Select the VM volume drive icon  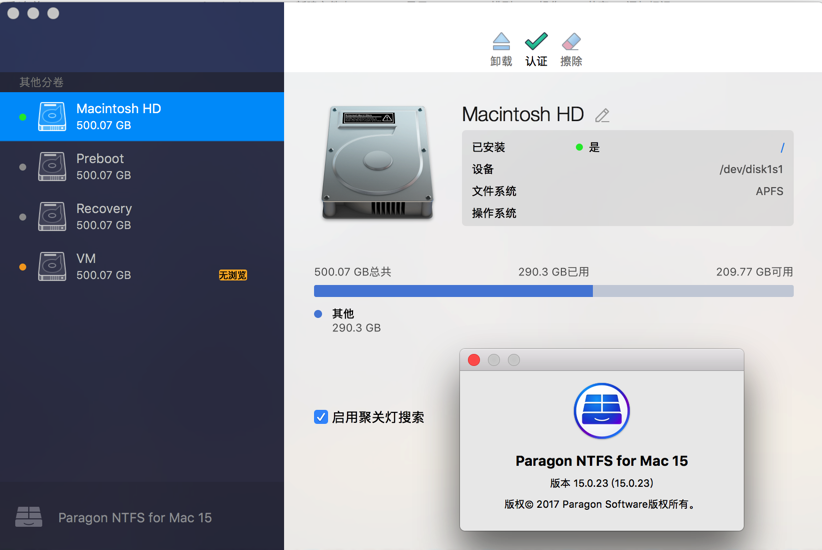pyautogui.click(x=52, y=266)
